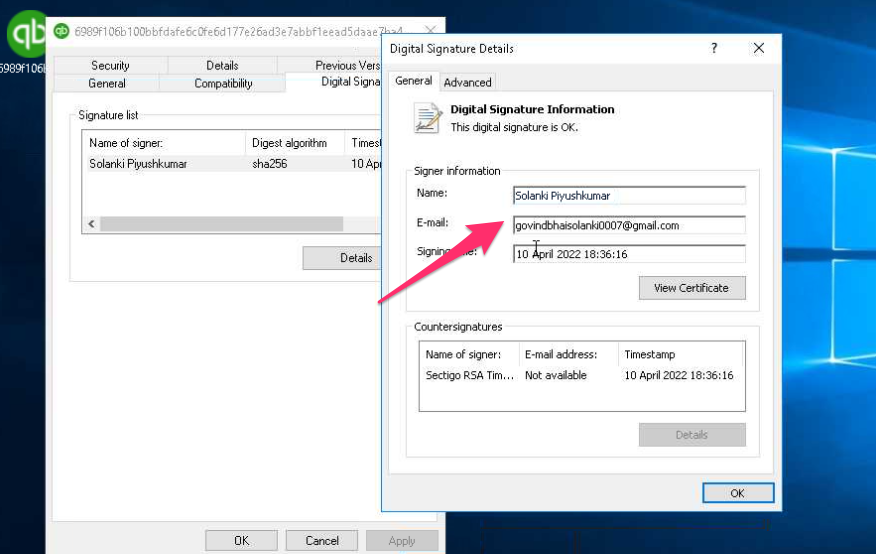This screenshot has height=554, width=876.
Task: Switch to the Advanced tab
Action: click(467, 83)
